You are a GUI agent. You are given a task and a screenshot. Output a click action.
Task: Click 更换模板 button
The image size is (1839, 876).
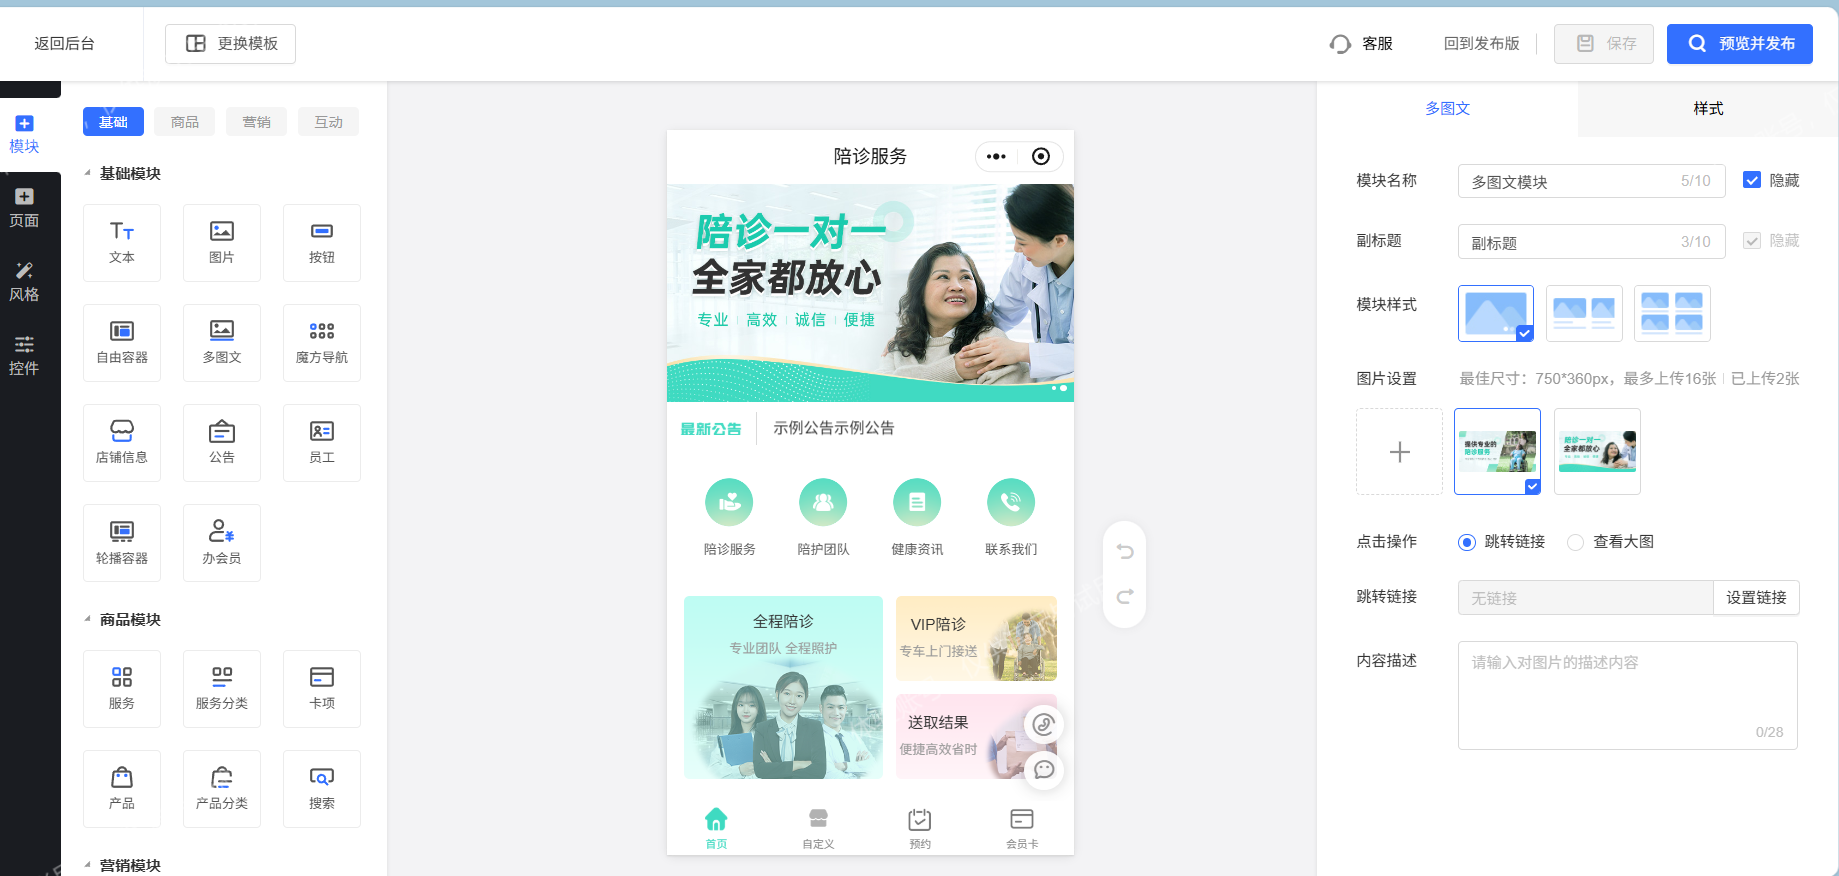coord(230,44)
